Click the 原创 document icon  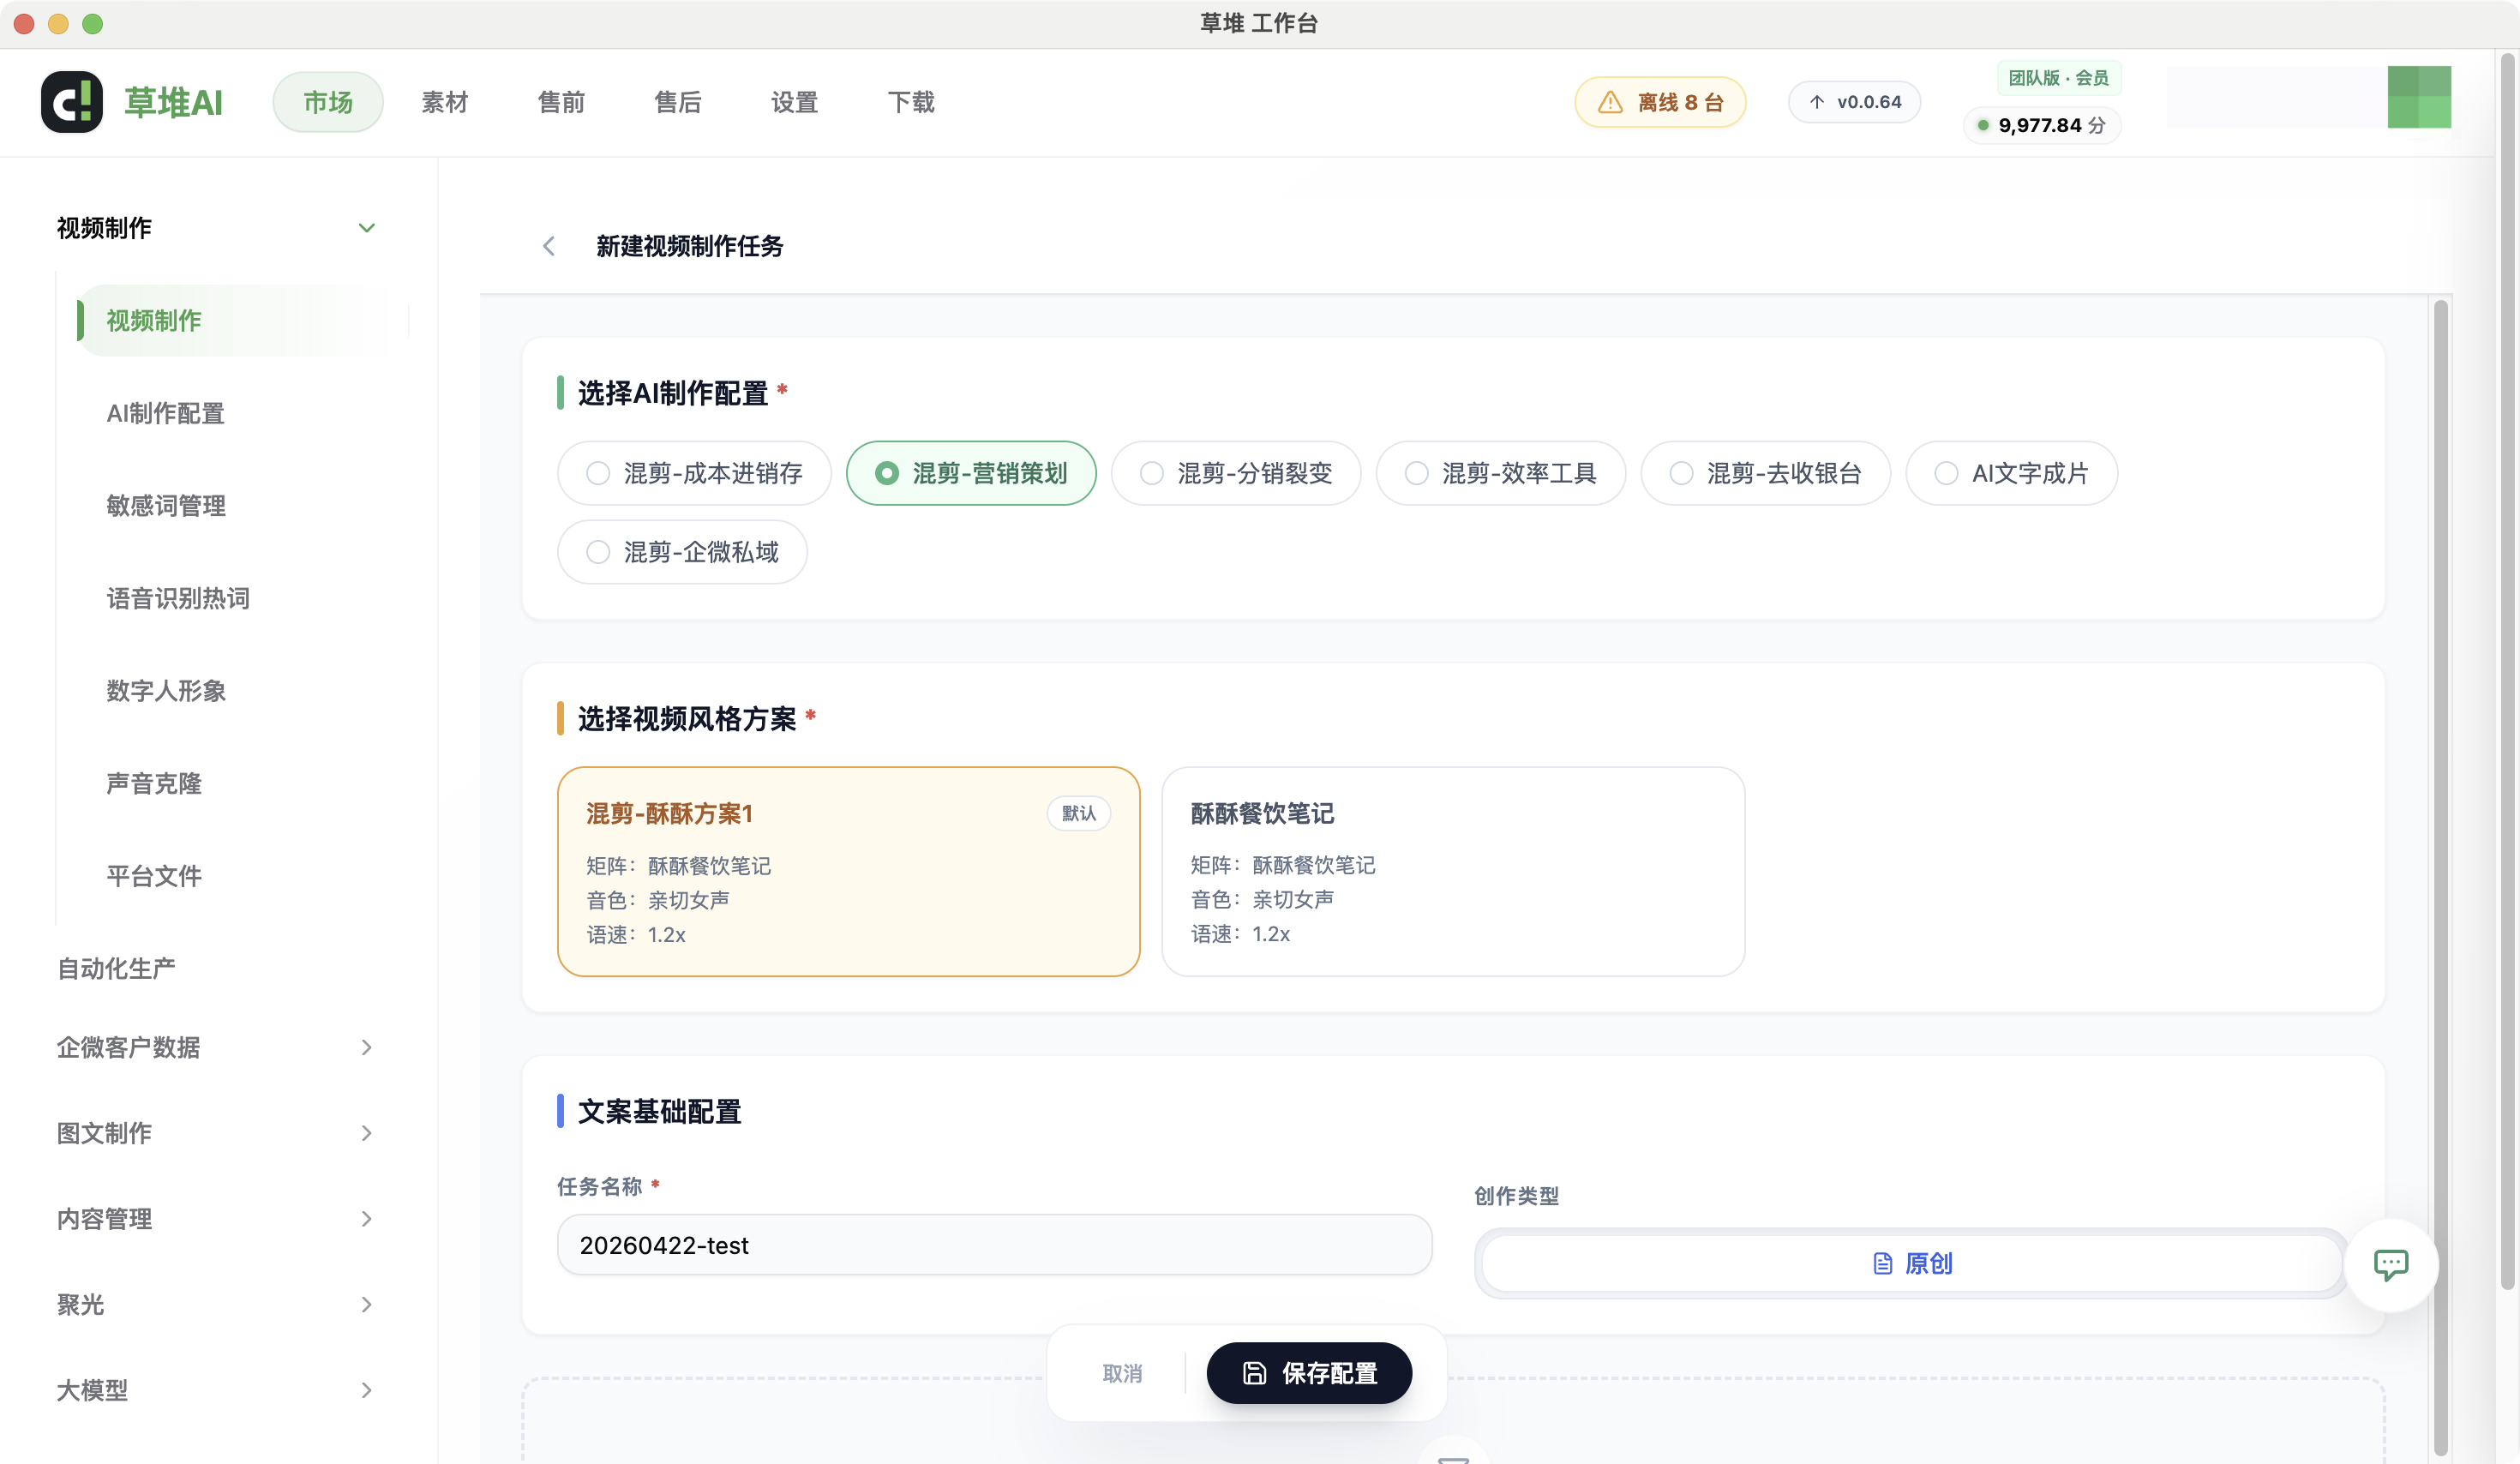pyautogui.click(x=1882, y=1264)
